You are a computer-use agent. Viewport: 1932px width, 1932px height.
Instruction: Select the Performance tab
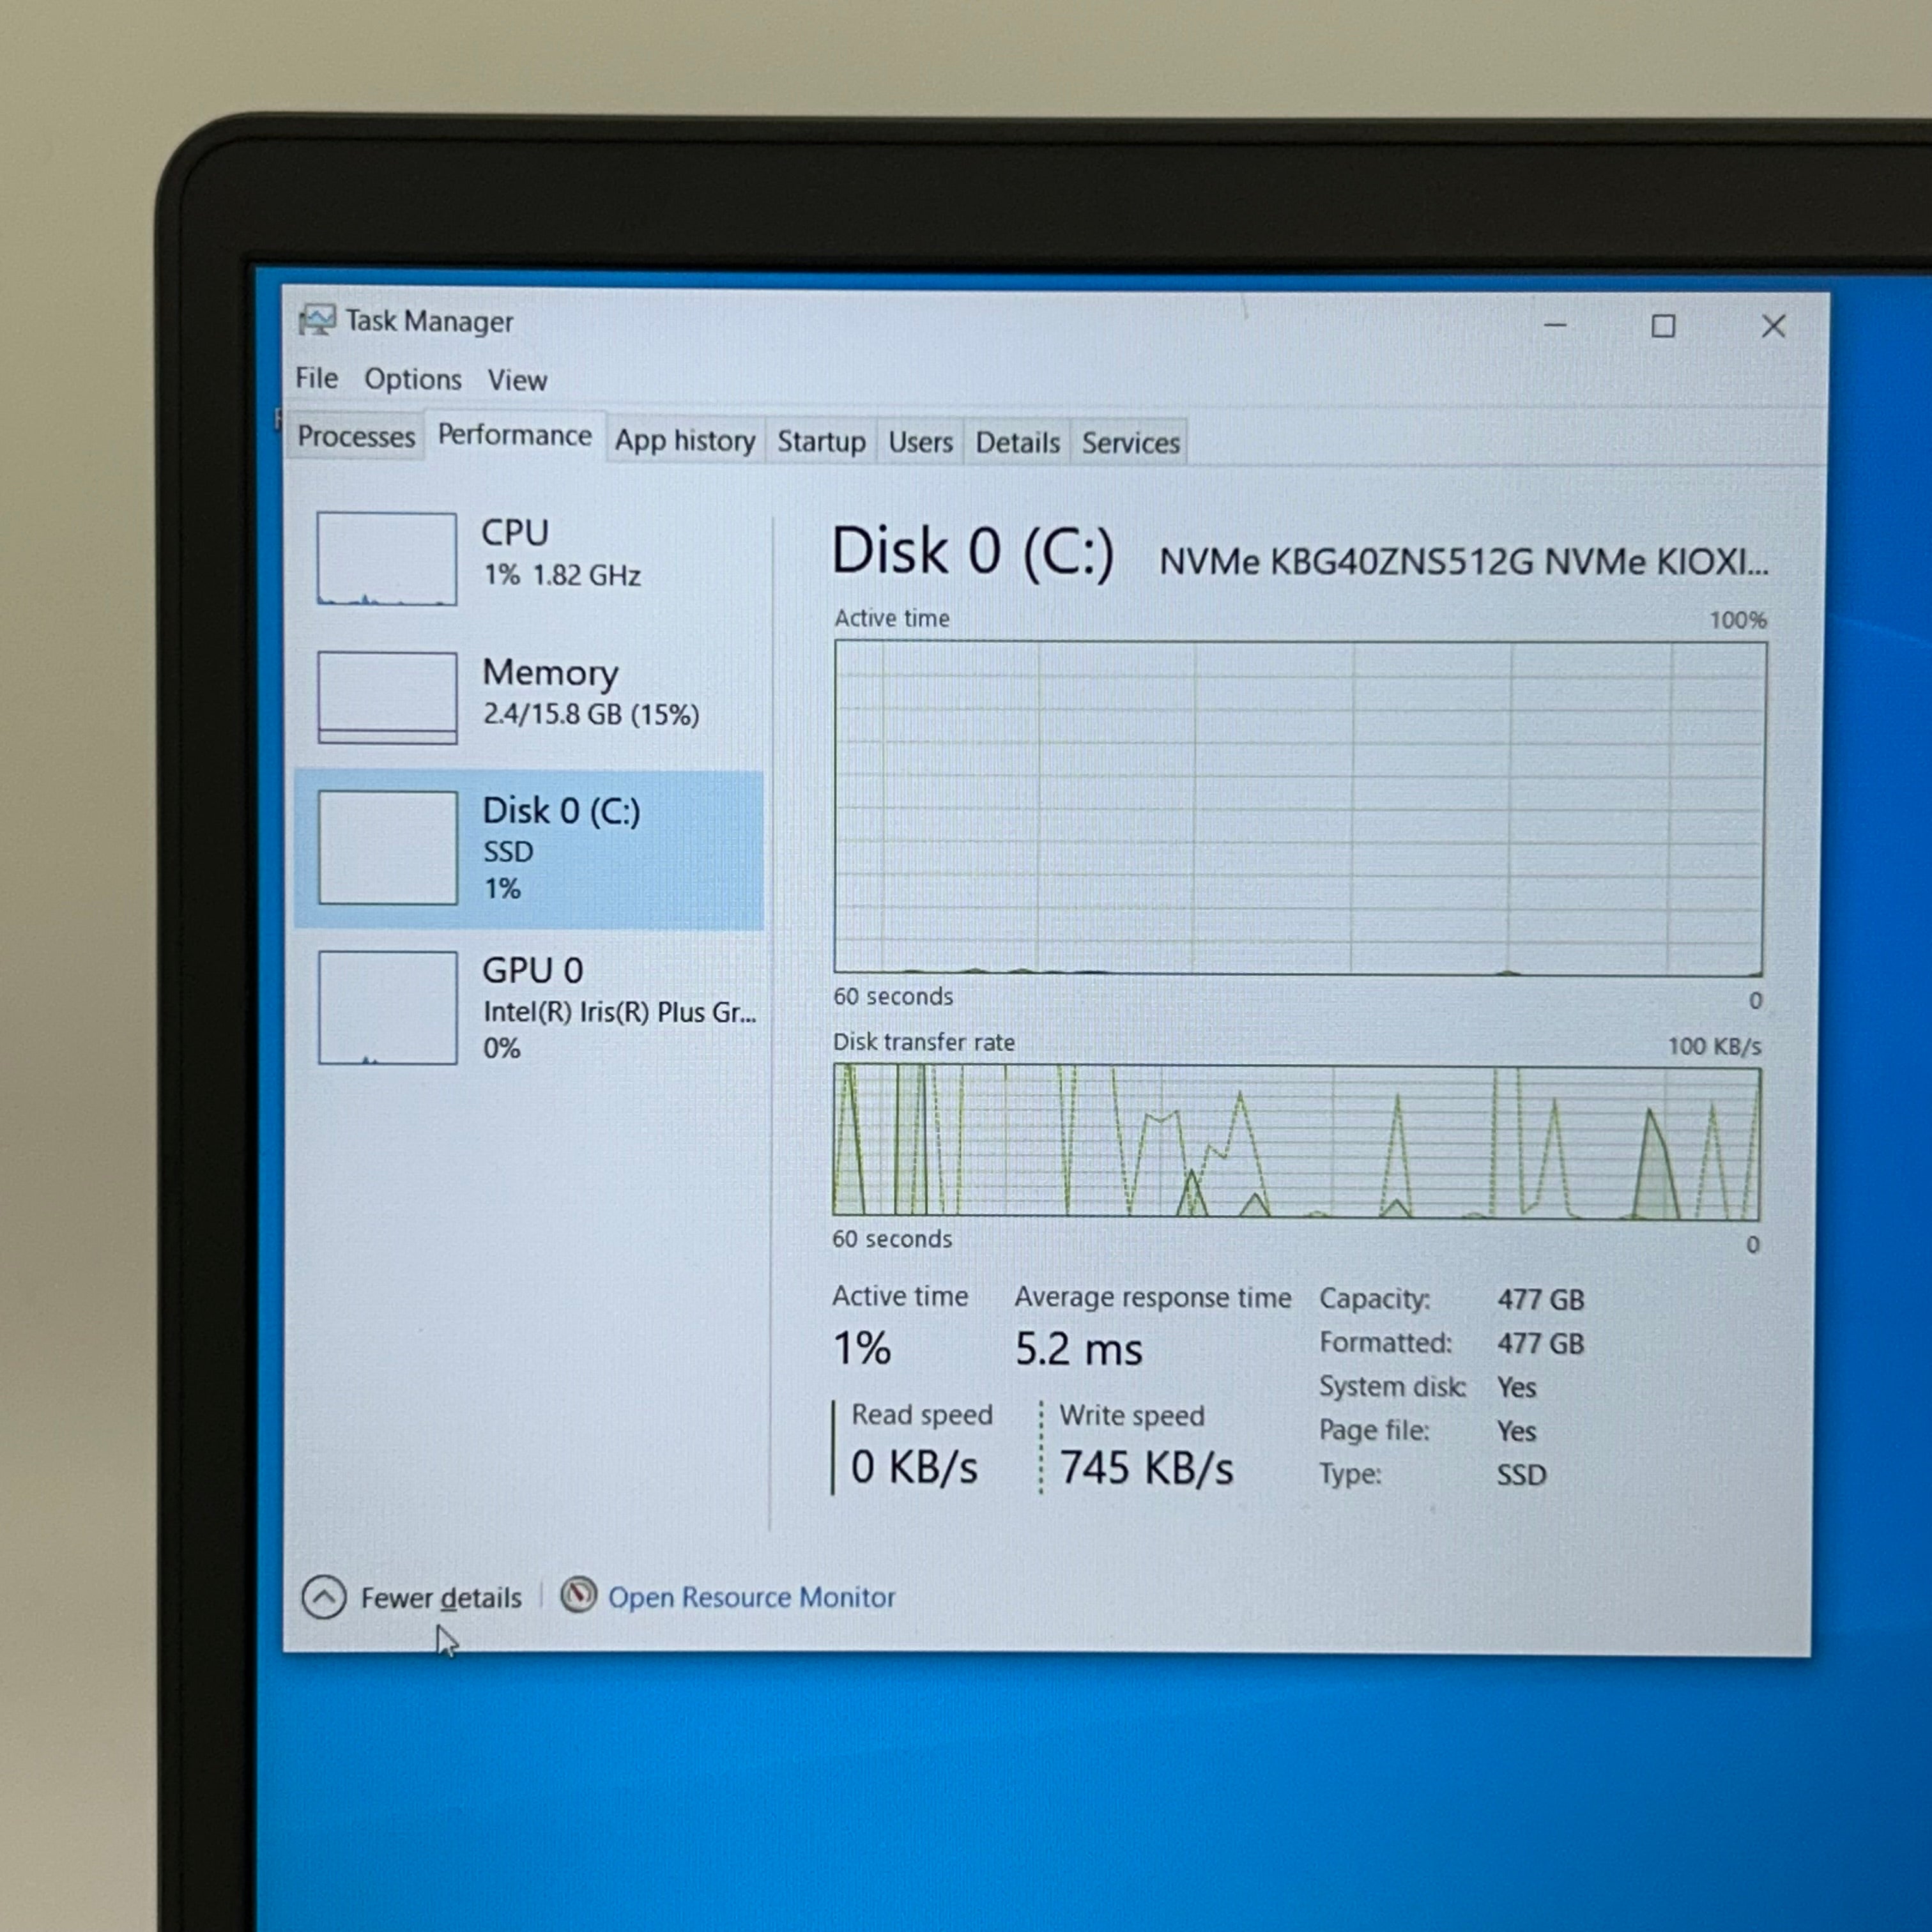point(515,436)
